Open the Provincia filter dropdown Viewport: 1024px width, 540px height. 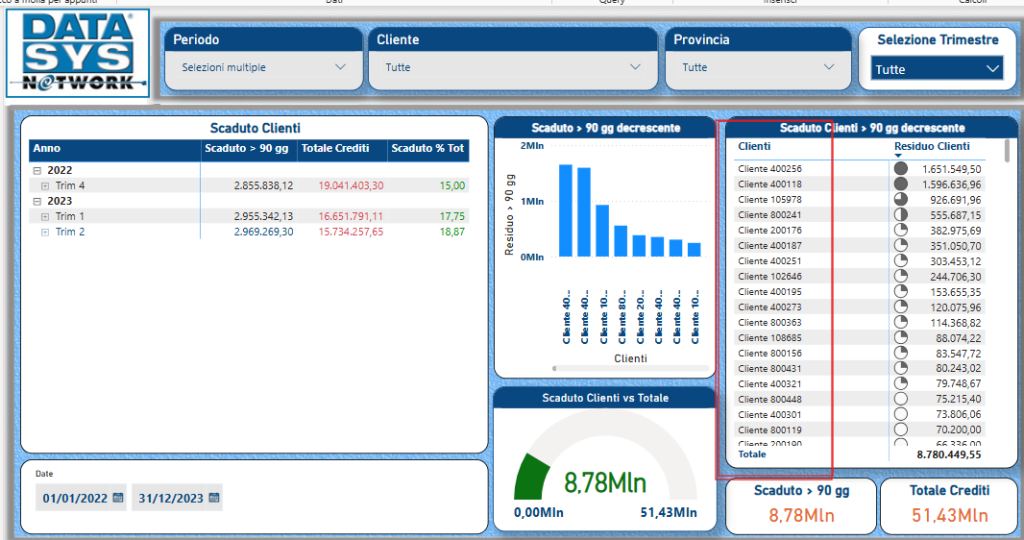pyautogui.click(x=828, y=67)
